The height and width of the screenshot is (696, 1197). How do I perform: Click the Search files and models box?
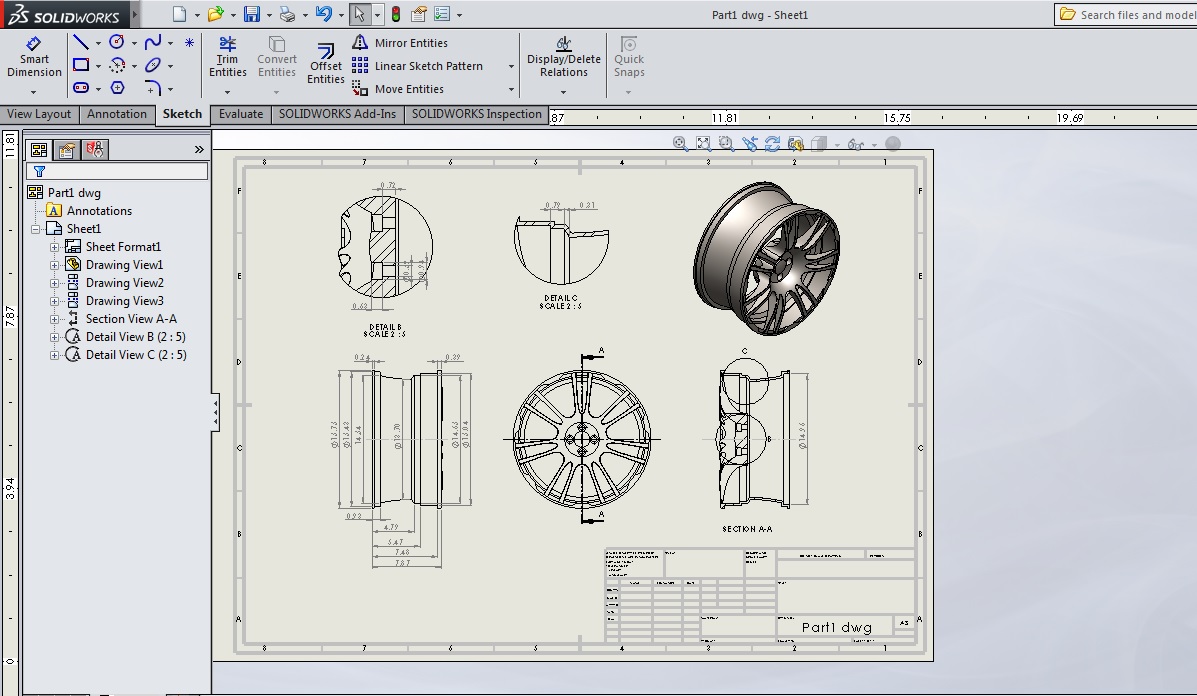pos(1126,14)
